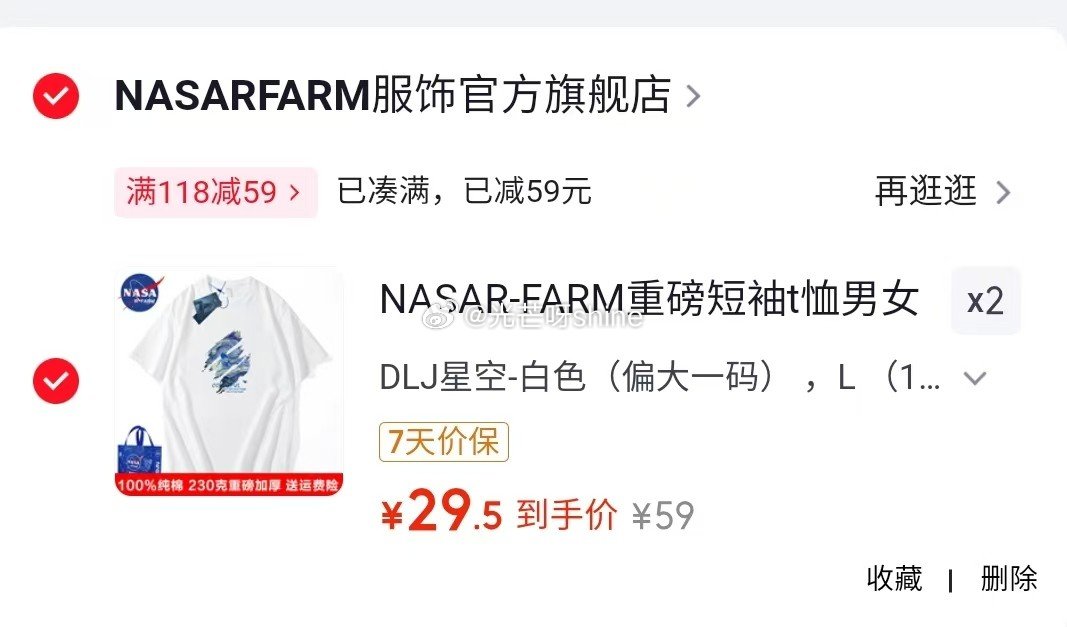Tap 删除 to remove the item

[x=1008, y=579]
